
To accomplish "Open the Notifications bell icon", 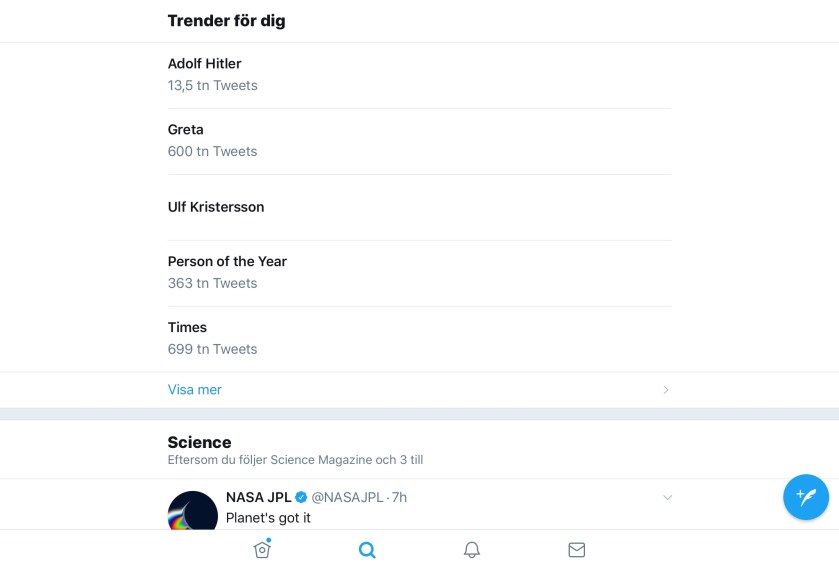I will pyautogui.click(x=472, y=549).
